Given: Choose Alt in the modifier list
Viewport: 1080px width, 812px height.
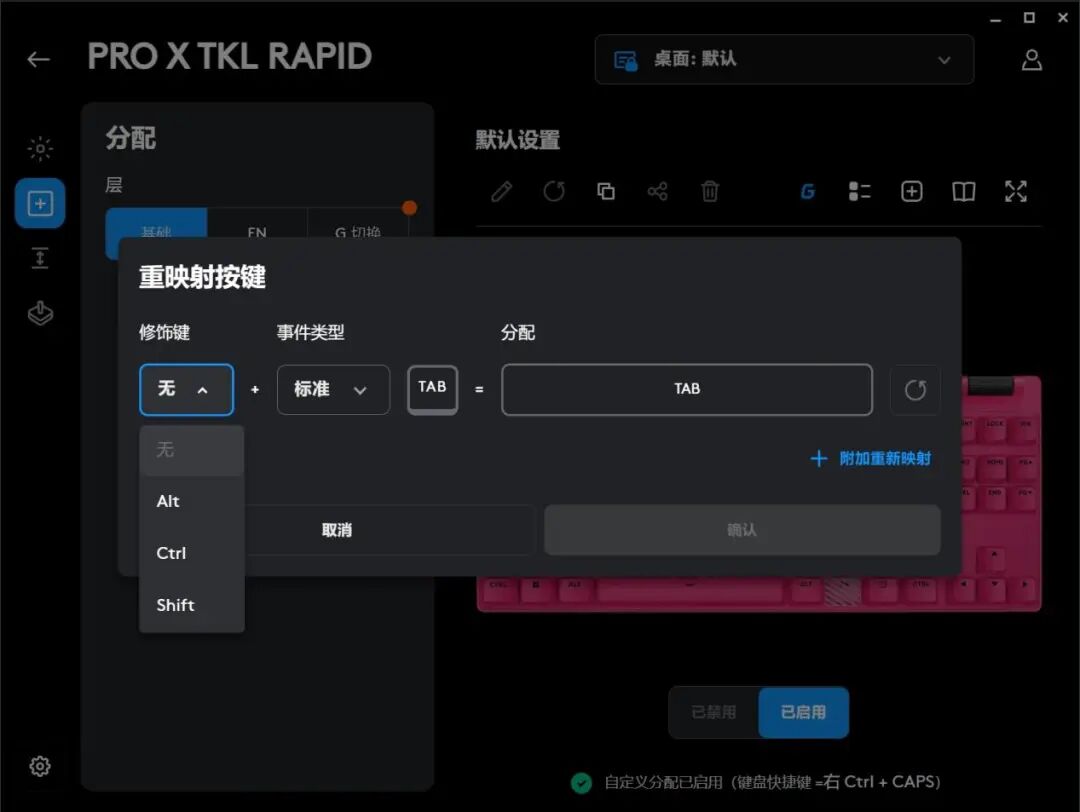Looking at the screenshot, I should [191, 501].
